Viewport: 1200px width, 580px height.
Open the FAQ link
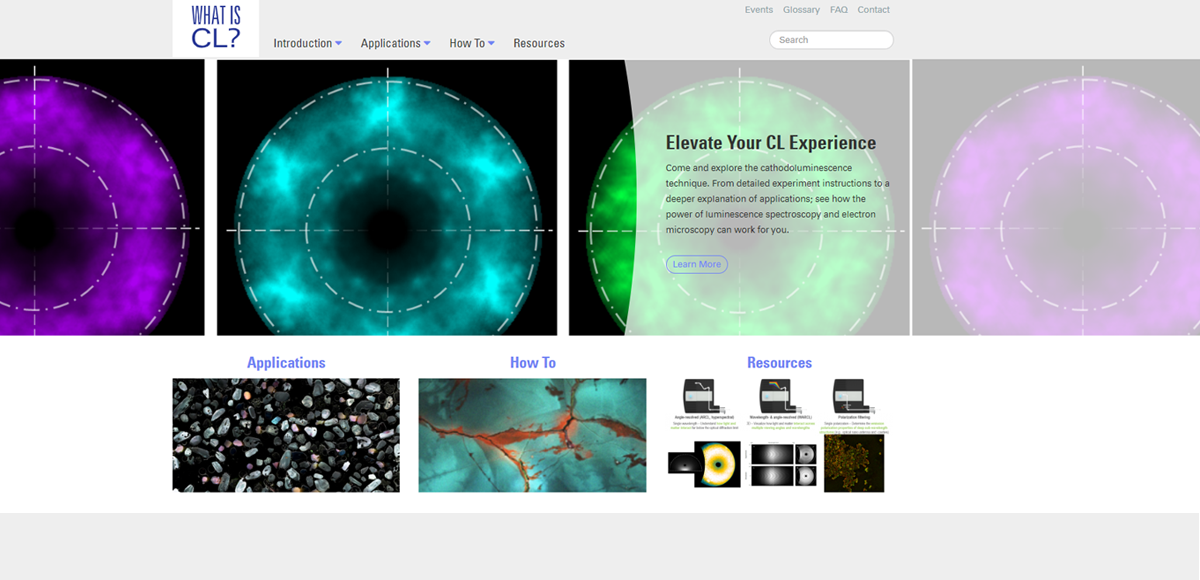(x=838, y=10)
